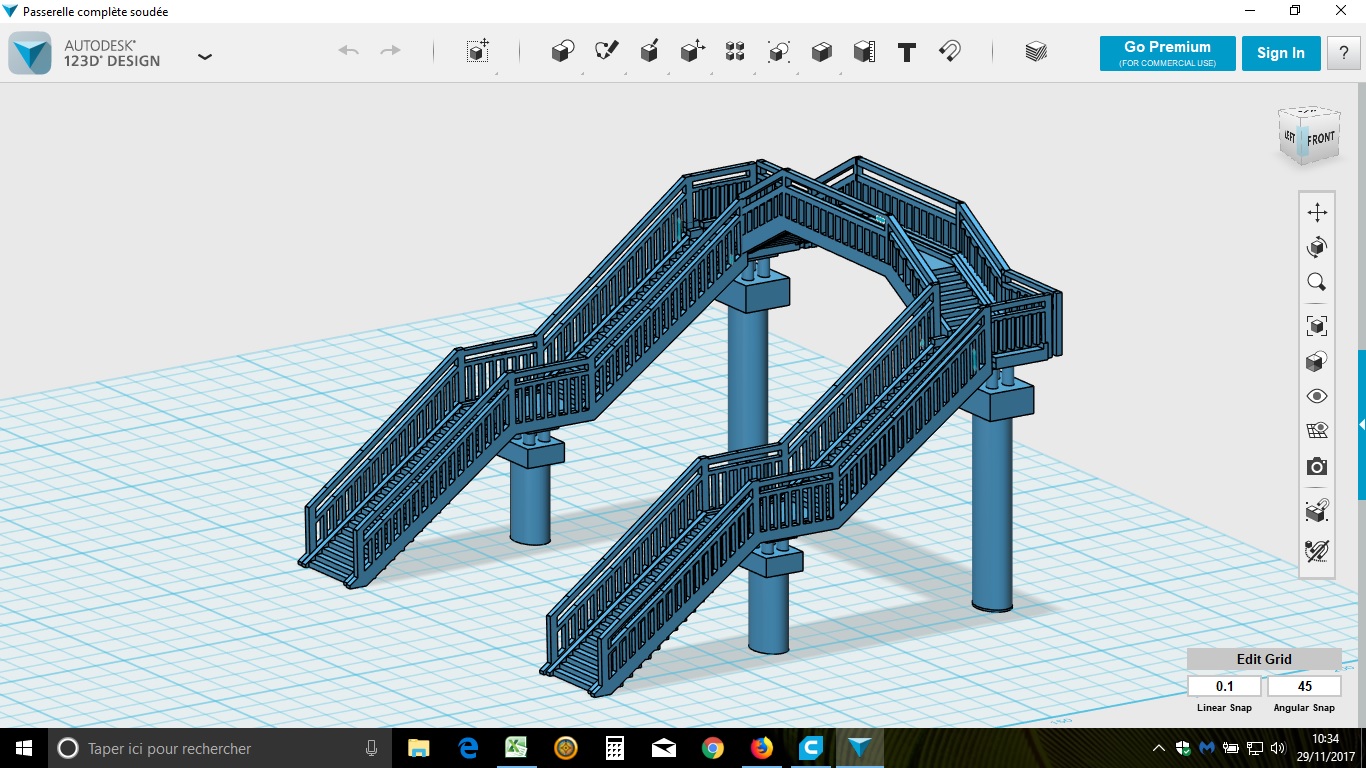The height and width of the screenshot is (768, 1366).
Task: Open the Primitives menu icon
Action: [563, 51]
